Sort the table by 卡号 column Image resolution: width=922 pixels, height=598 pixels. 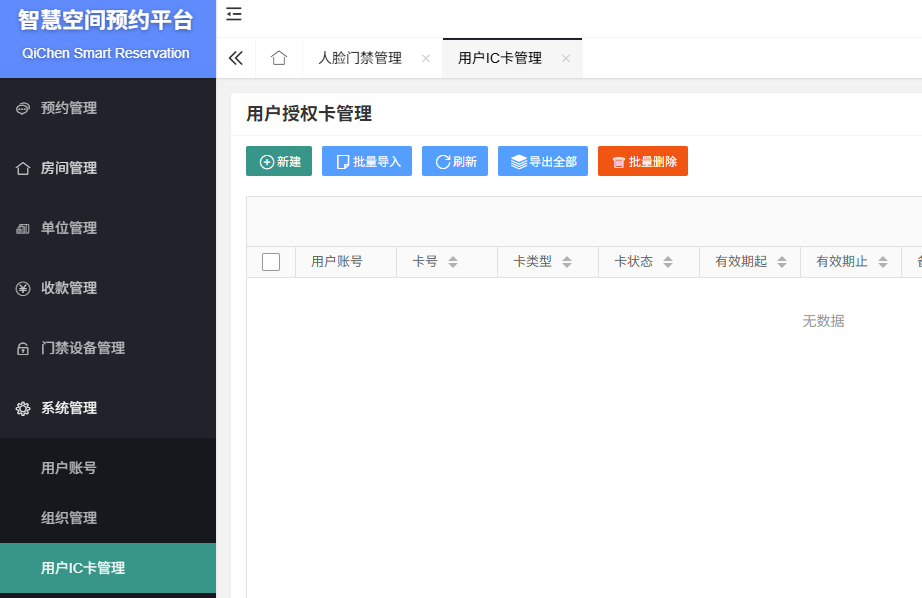(452, 262)
